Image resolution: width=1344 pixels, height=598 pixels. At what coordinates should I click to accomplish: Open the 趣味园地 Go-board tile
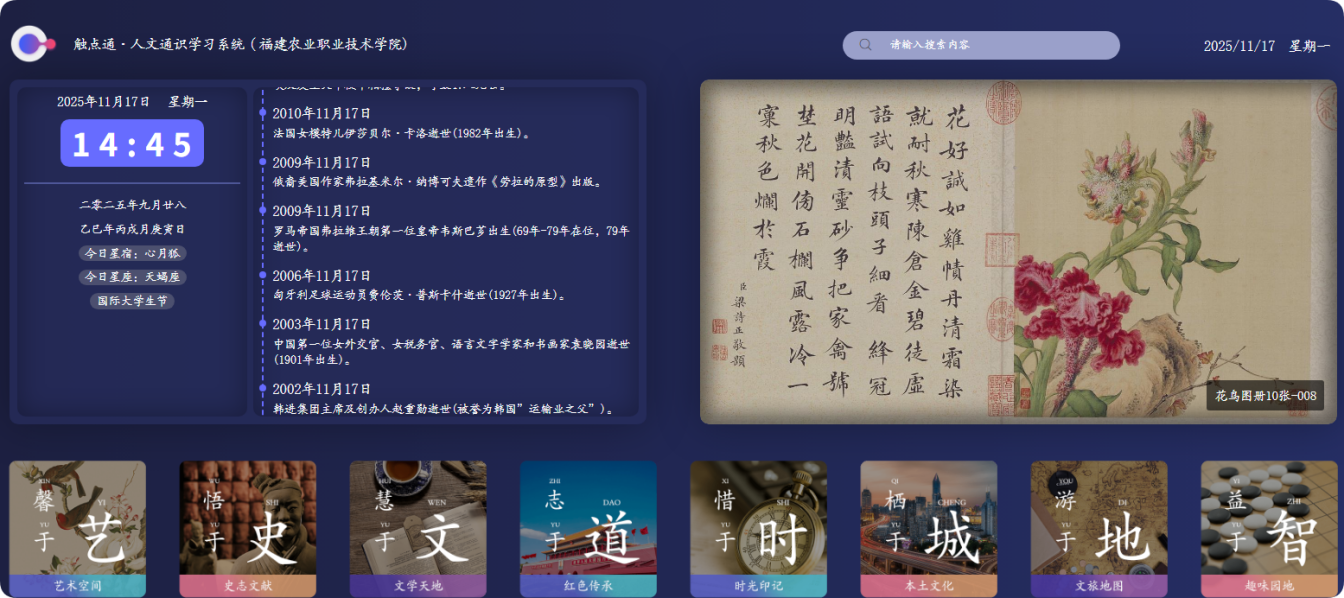[1269, 528]
